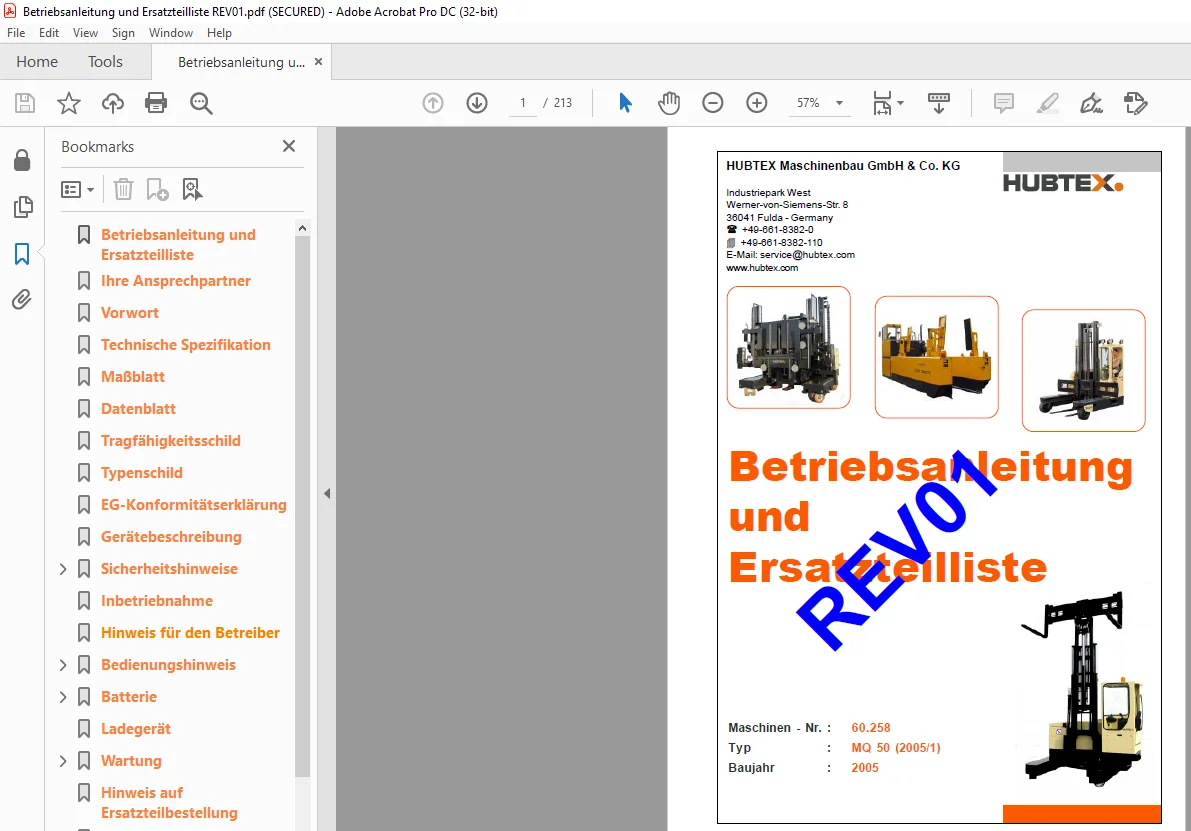1191x831 pixels.
Task: Add document to starred with star icon
Action: coord(69,103)
